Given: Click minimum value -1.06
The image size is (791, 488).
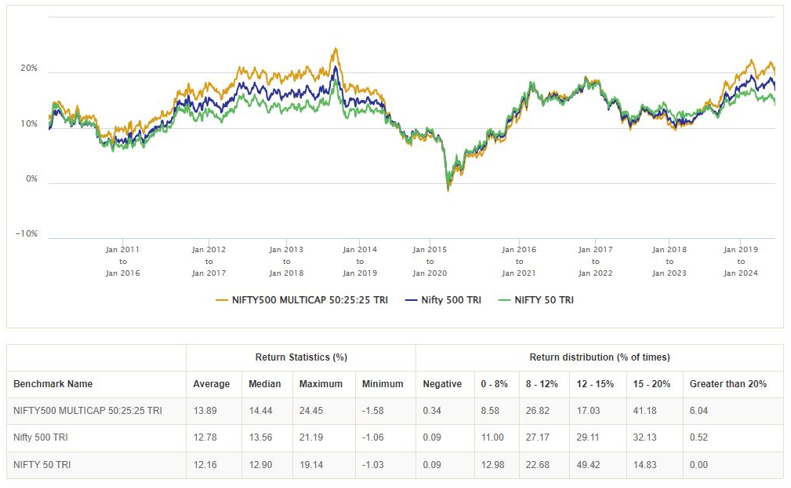Looking at the screenshot, I should coord(373,438).
